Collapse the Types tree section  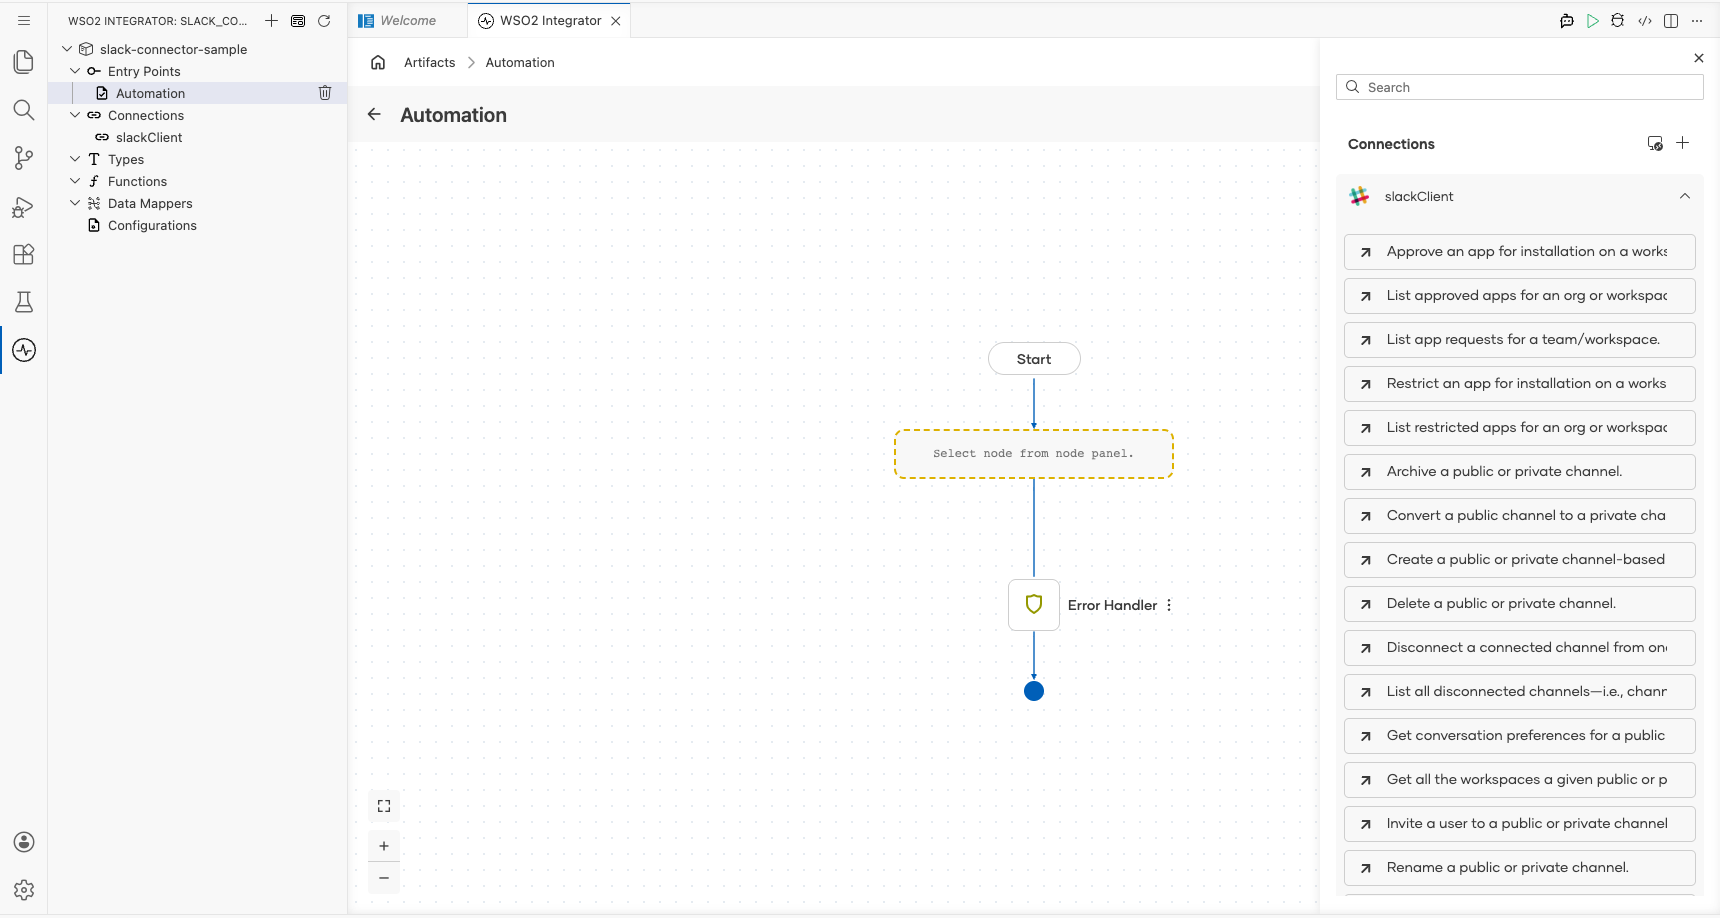(75, 159)
